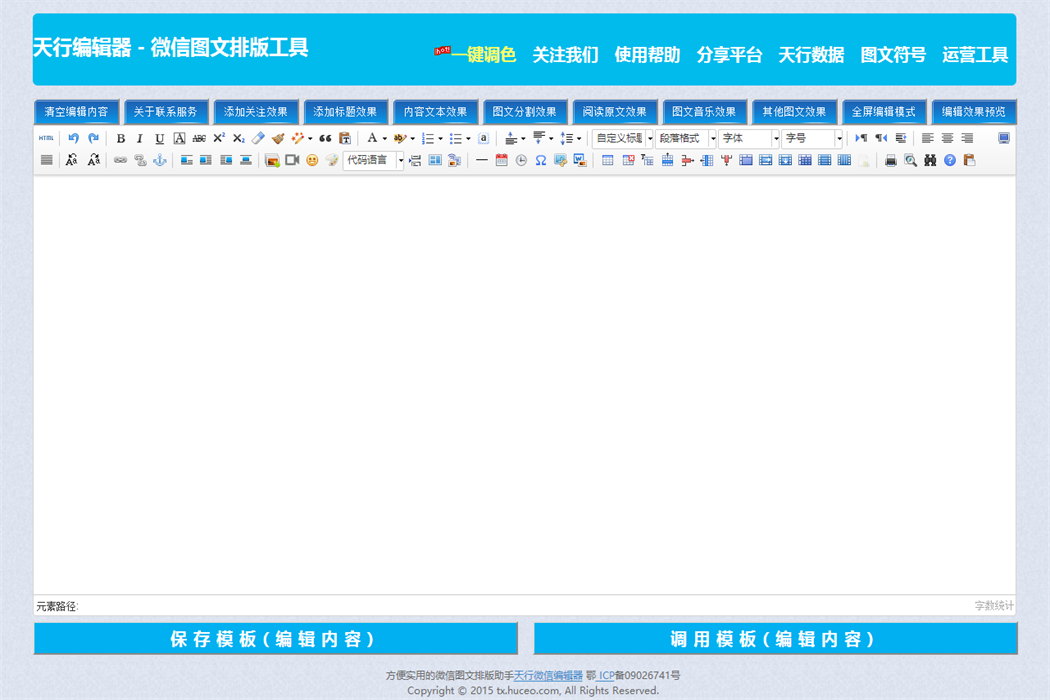This screenshot has width=1050, height=700.
Task: Select the 图文音乐效果 tab
Action: click(704, 112)
